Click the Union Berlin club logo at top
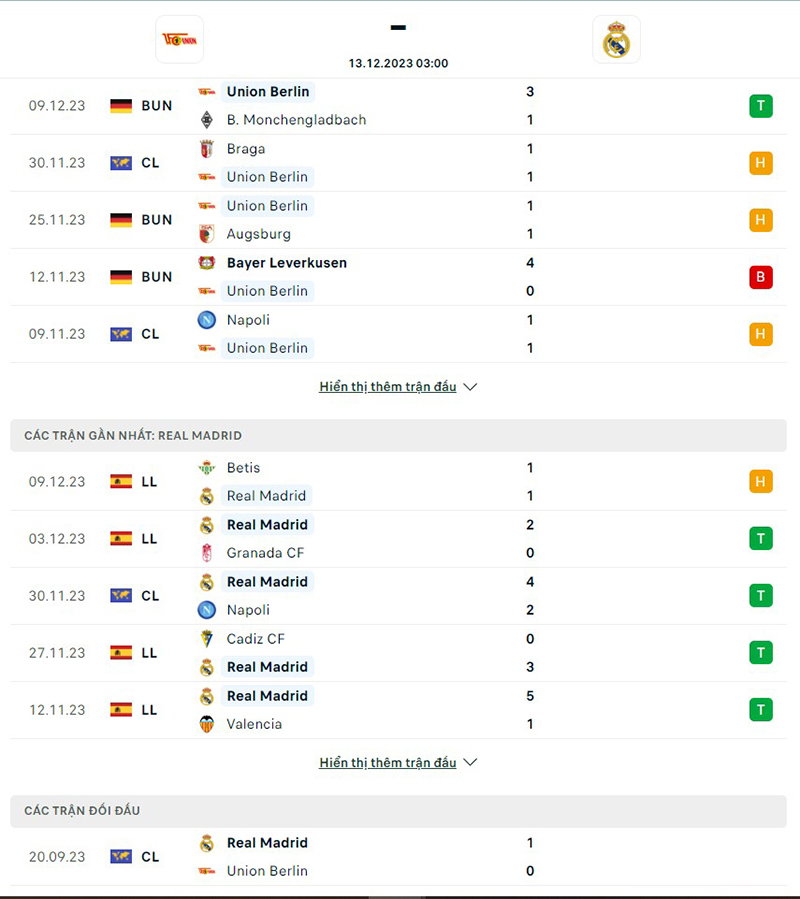This screenshot has width=800, height=899. 180,41
